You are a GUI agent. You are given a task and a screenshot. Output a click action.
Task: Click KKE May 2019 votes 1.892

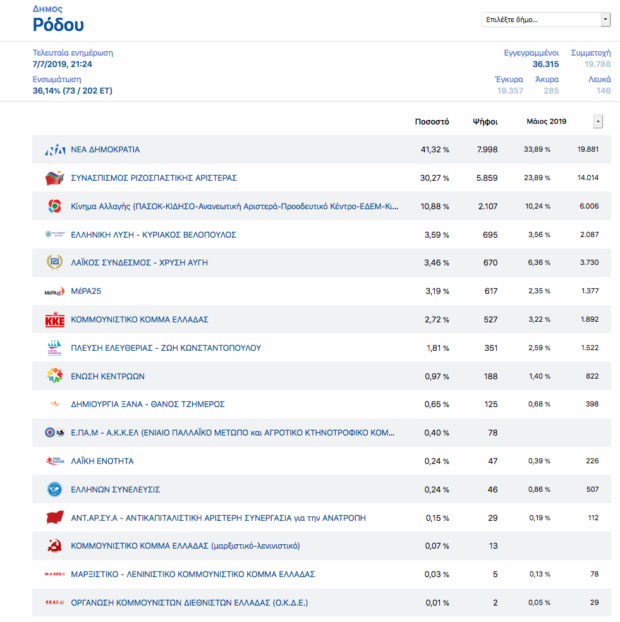[590, 319]
